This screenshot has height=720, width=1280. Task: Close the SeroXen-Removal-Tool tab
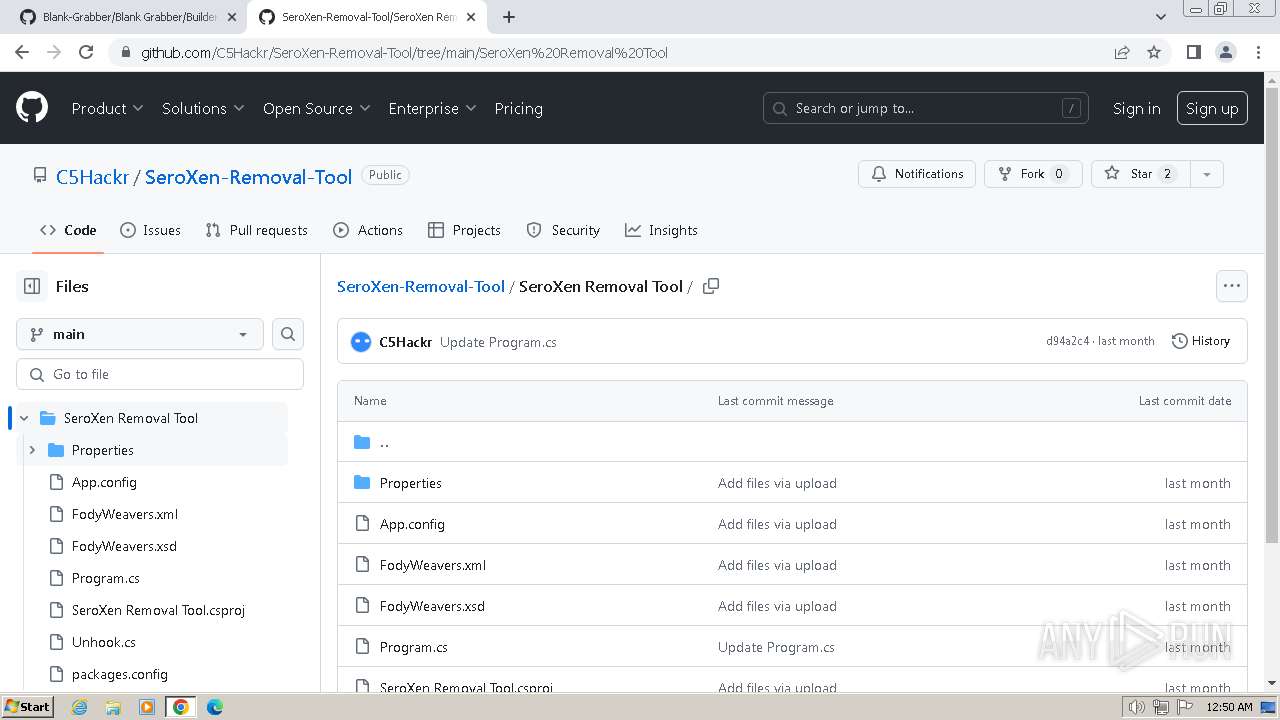471,17
